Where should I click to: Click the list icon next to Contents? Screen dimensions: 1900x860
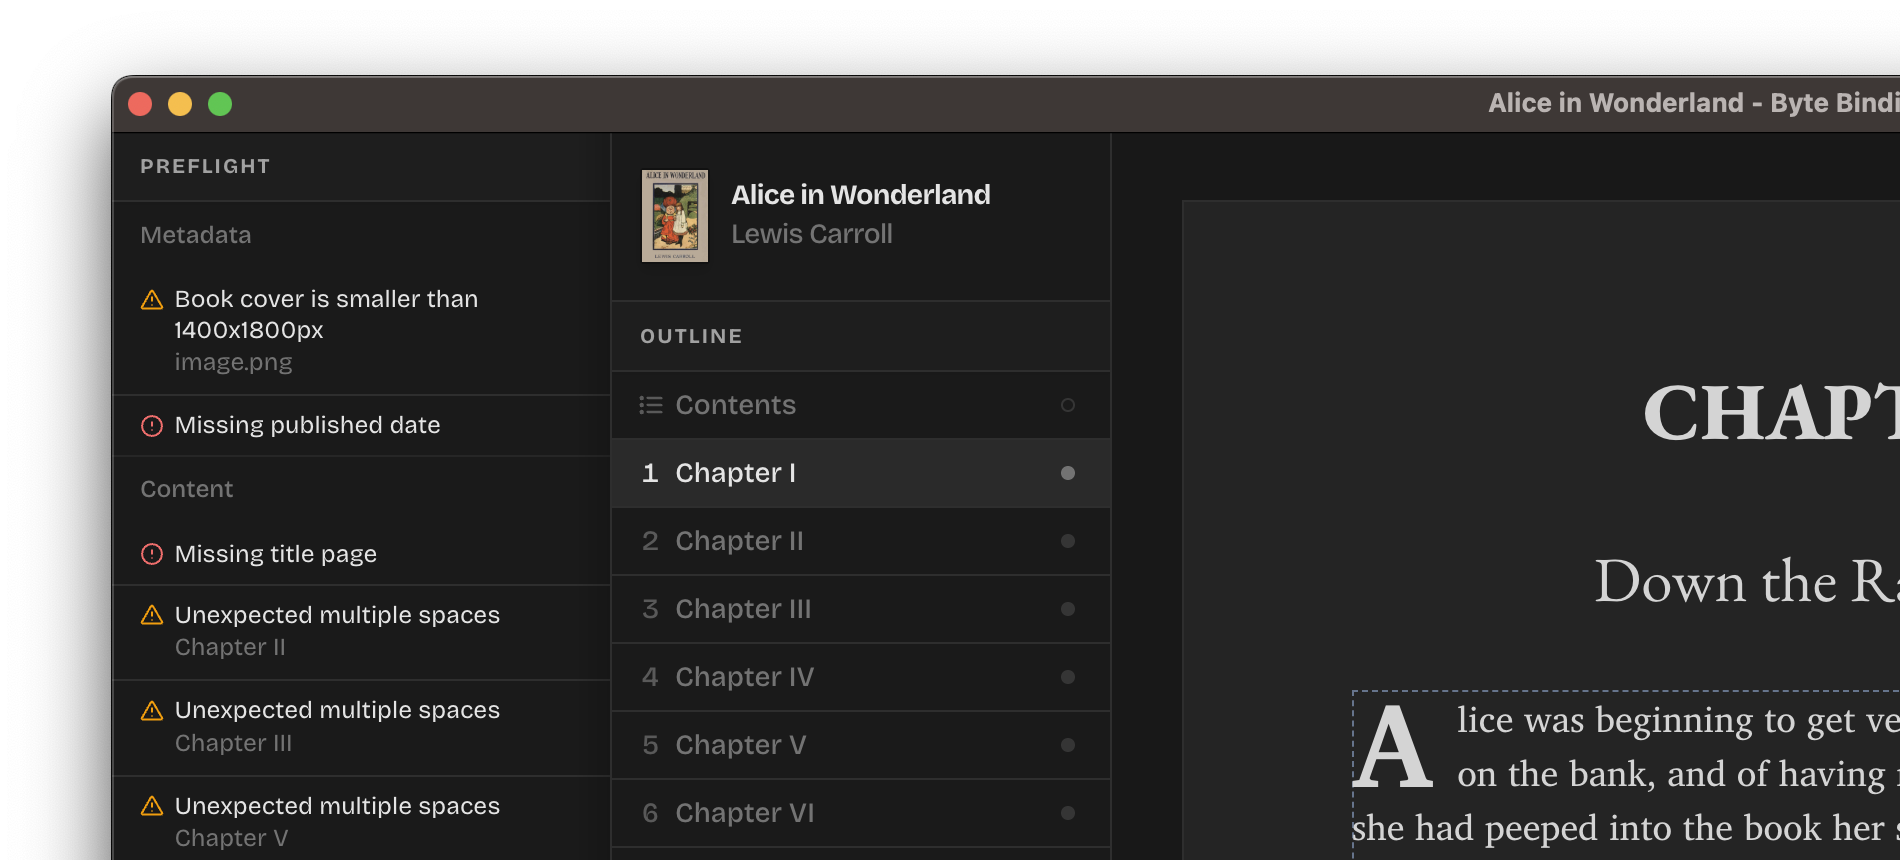pos(651,405)
